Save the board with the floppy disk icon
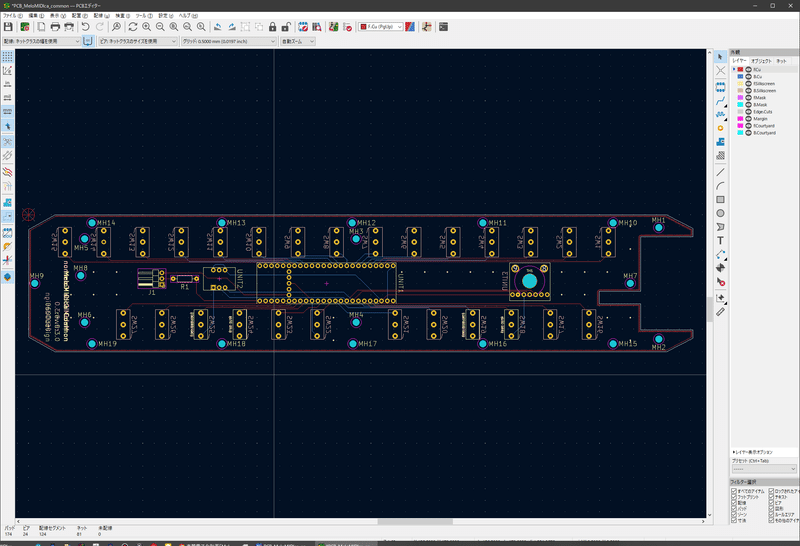 (x=8, y=27)
